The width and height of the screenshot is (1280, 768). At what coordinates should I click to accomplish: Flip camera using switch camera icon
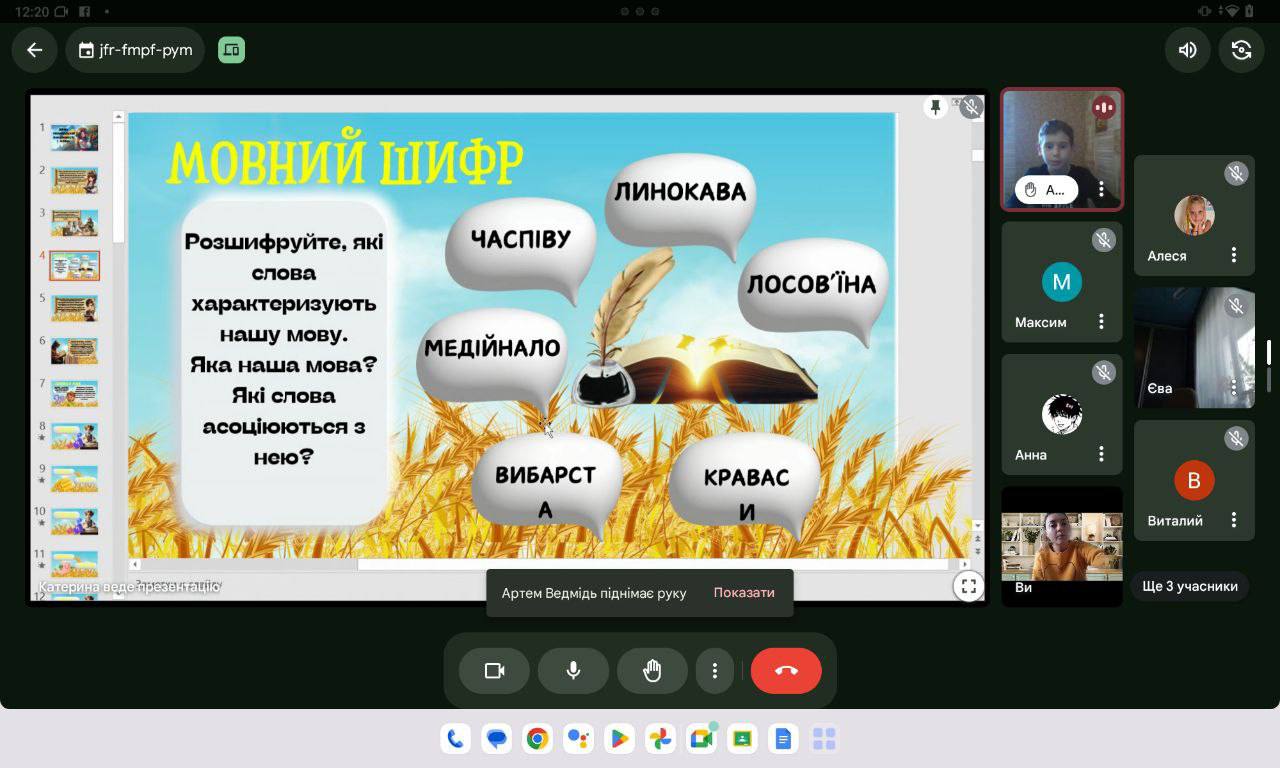(x=1241, y=50)
